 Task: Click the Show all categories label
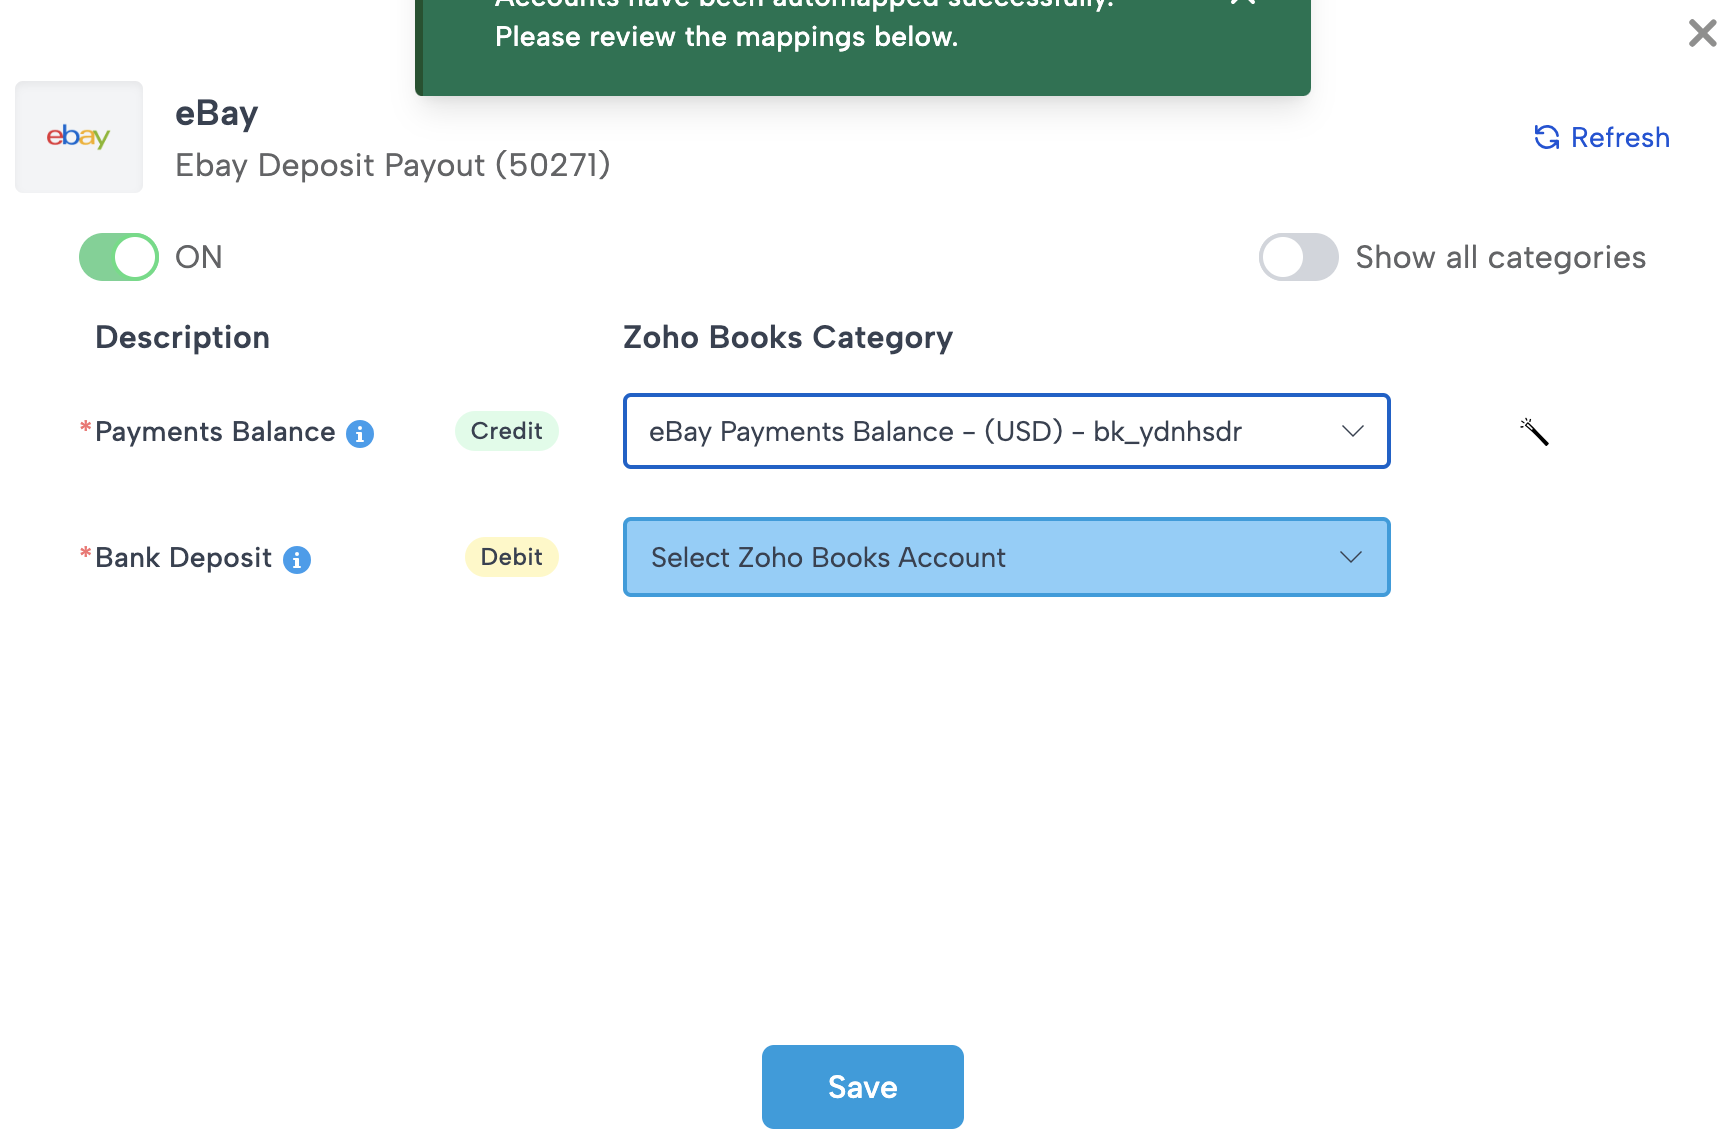1500,257
